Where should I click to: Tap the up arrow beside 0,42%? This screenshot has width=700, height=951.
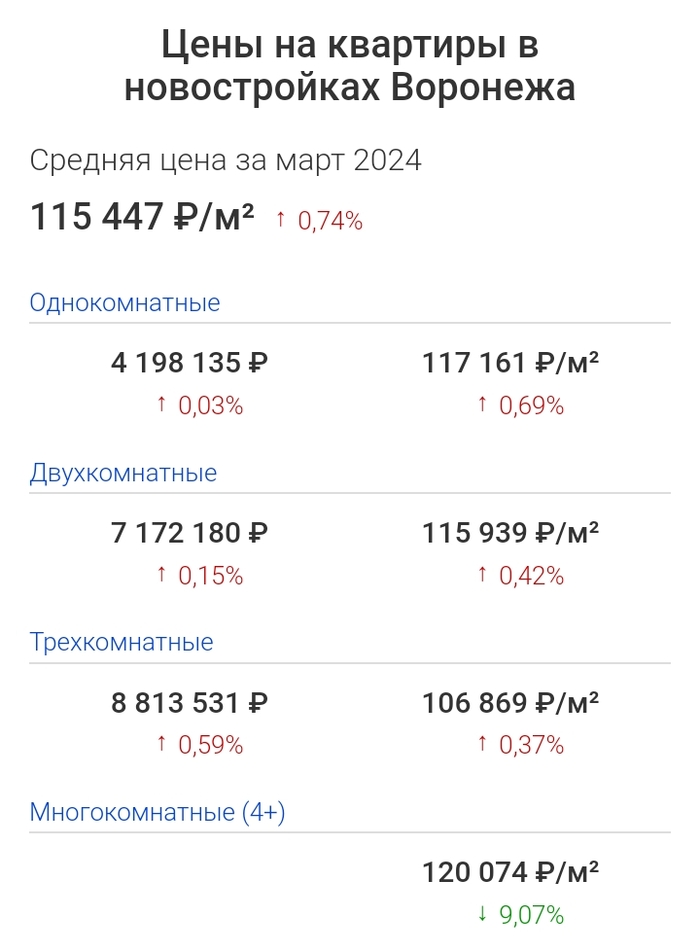[x=481, y=575]
